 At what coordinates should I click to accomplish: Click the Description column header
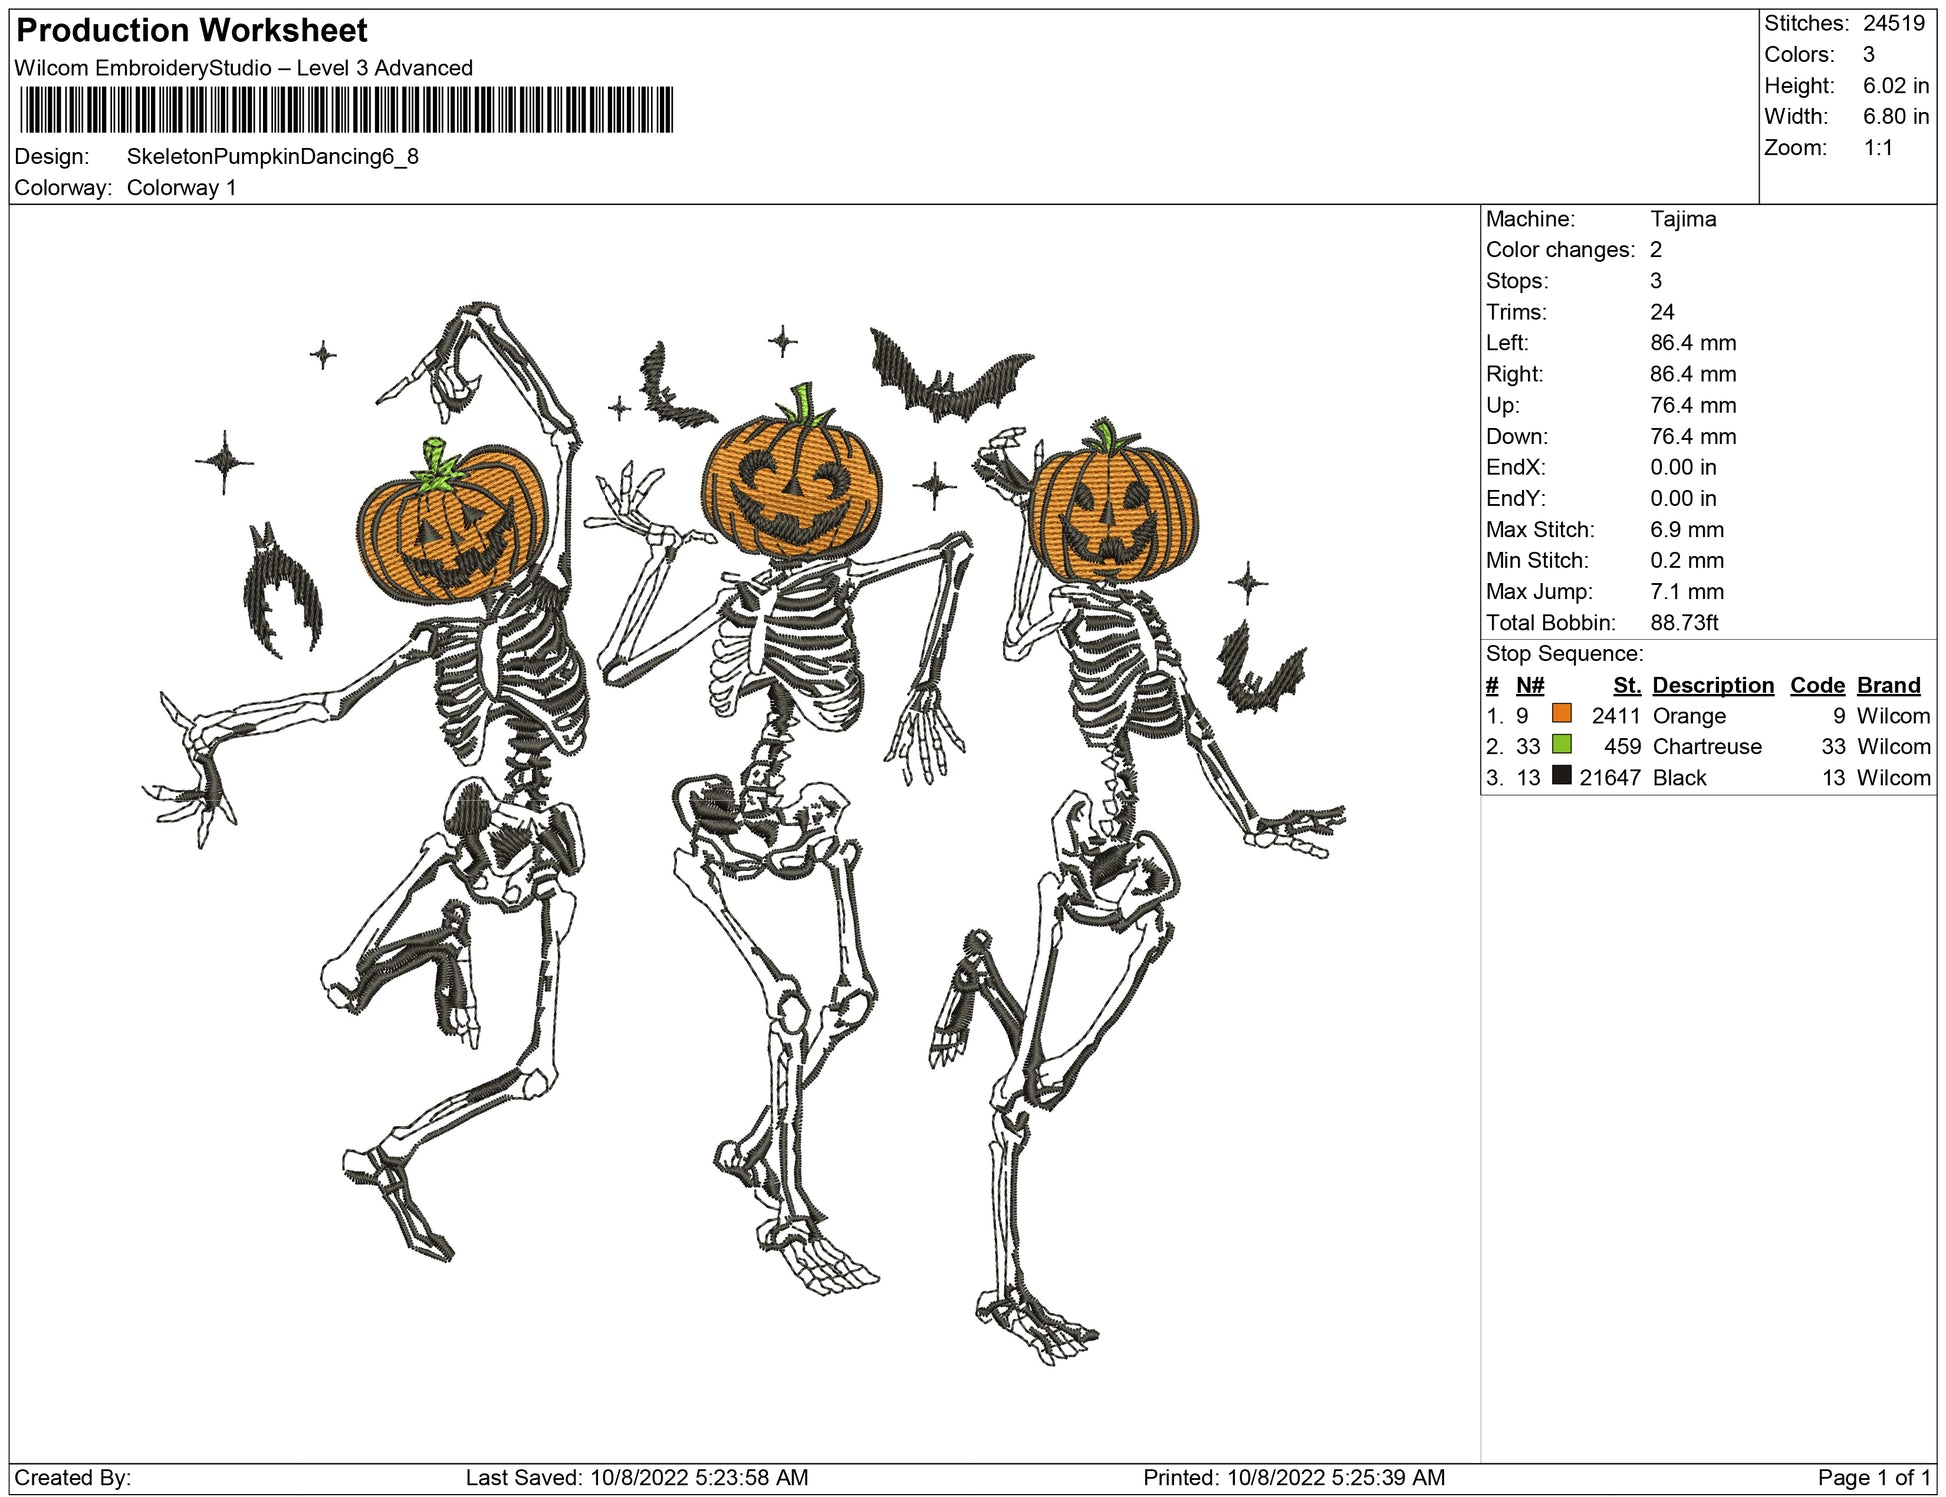[x=1712, y=685]
